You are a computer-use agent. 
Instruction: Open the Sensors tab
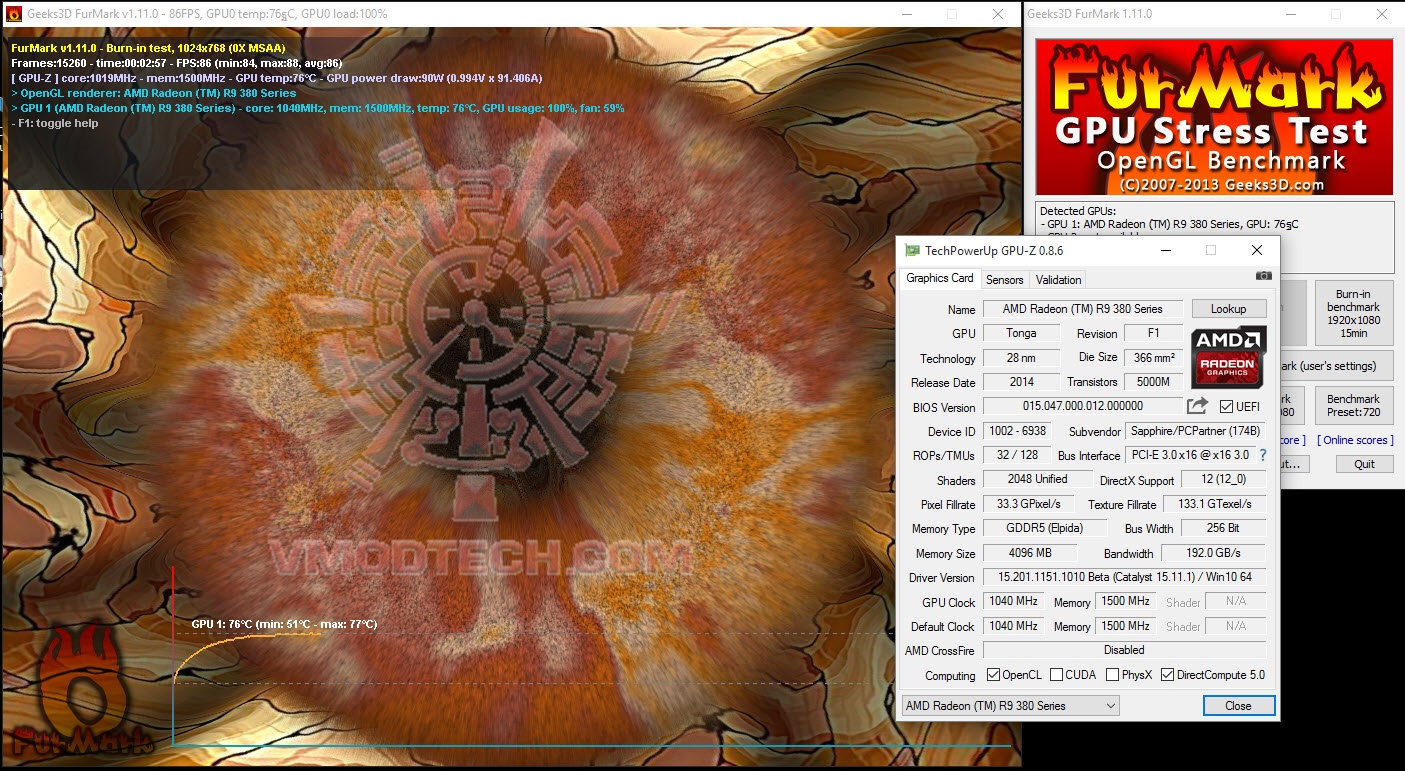tap(1004, 280)
